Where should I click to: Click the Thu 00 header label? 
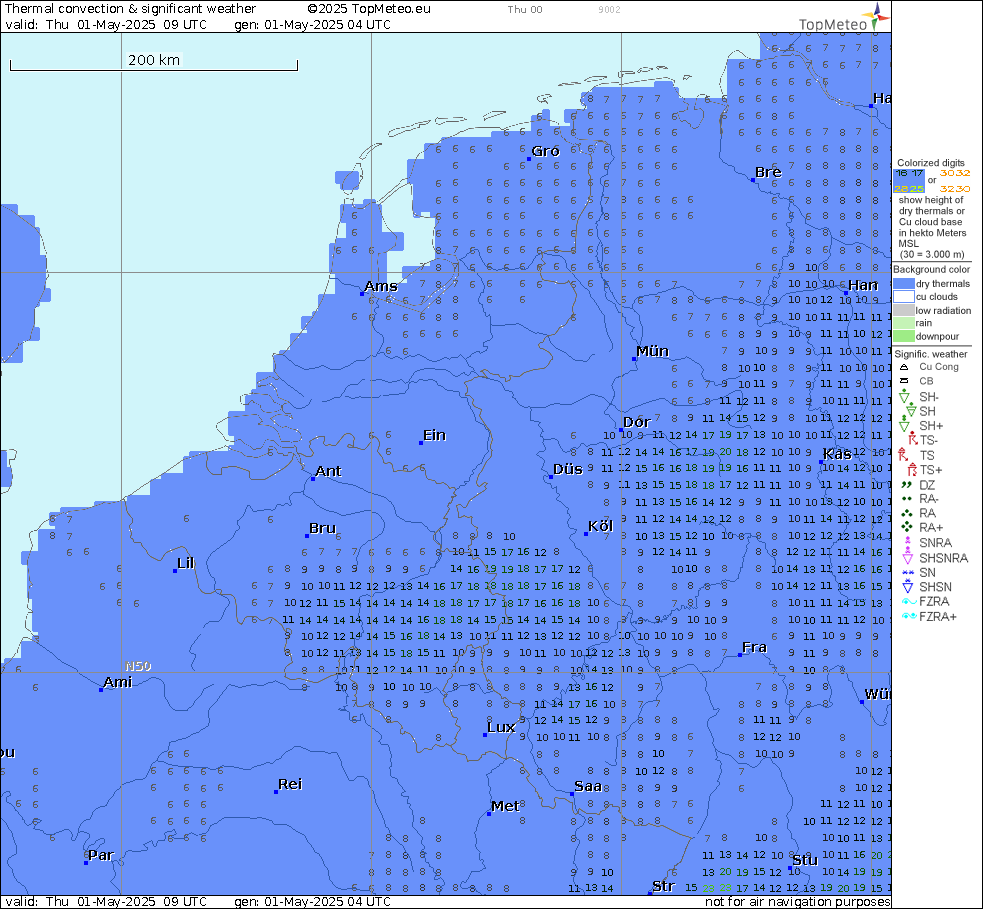(x=525, y=9)
